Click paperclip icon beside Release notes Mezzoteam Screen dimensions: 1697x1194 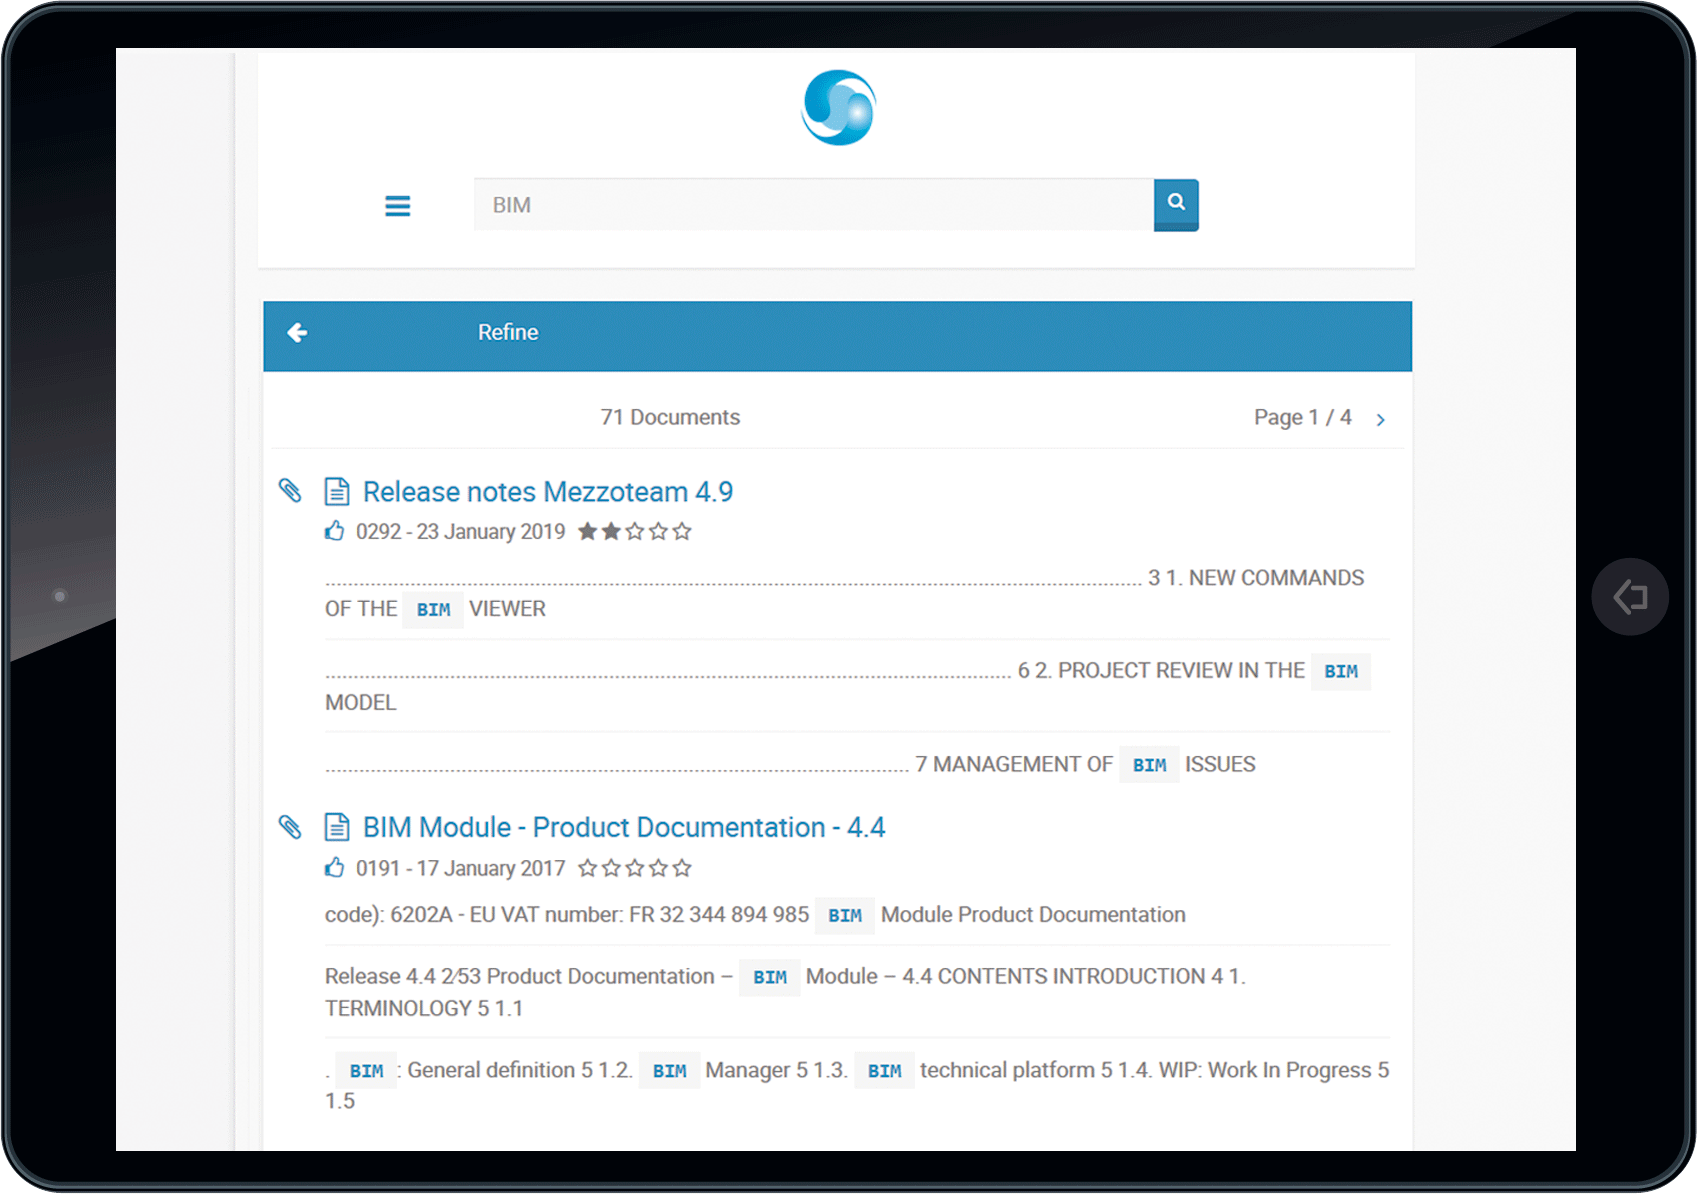coord(290,490)
